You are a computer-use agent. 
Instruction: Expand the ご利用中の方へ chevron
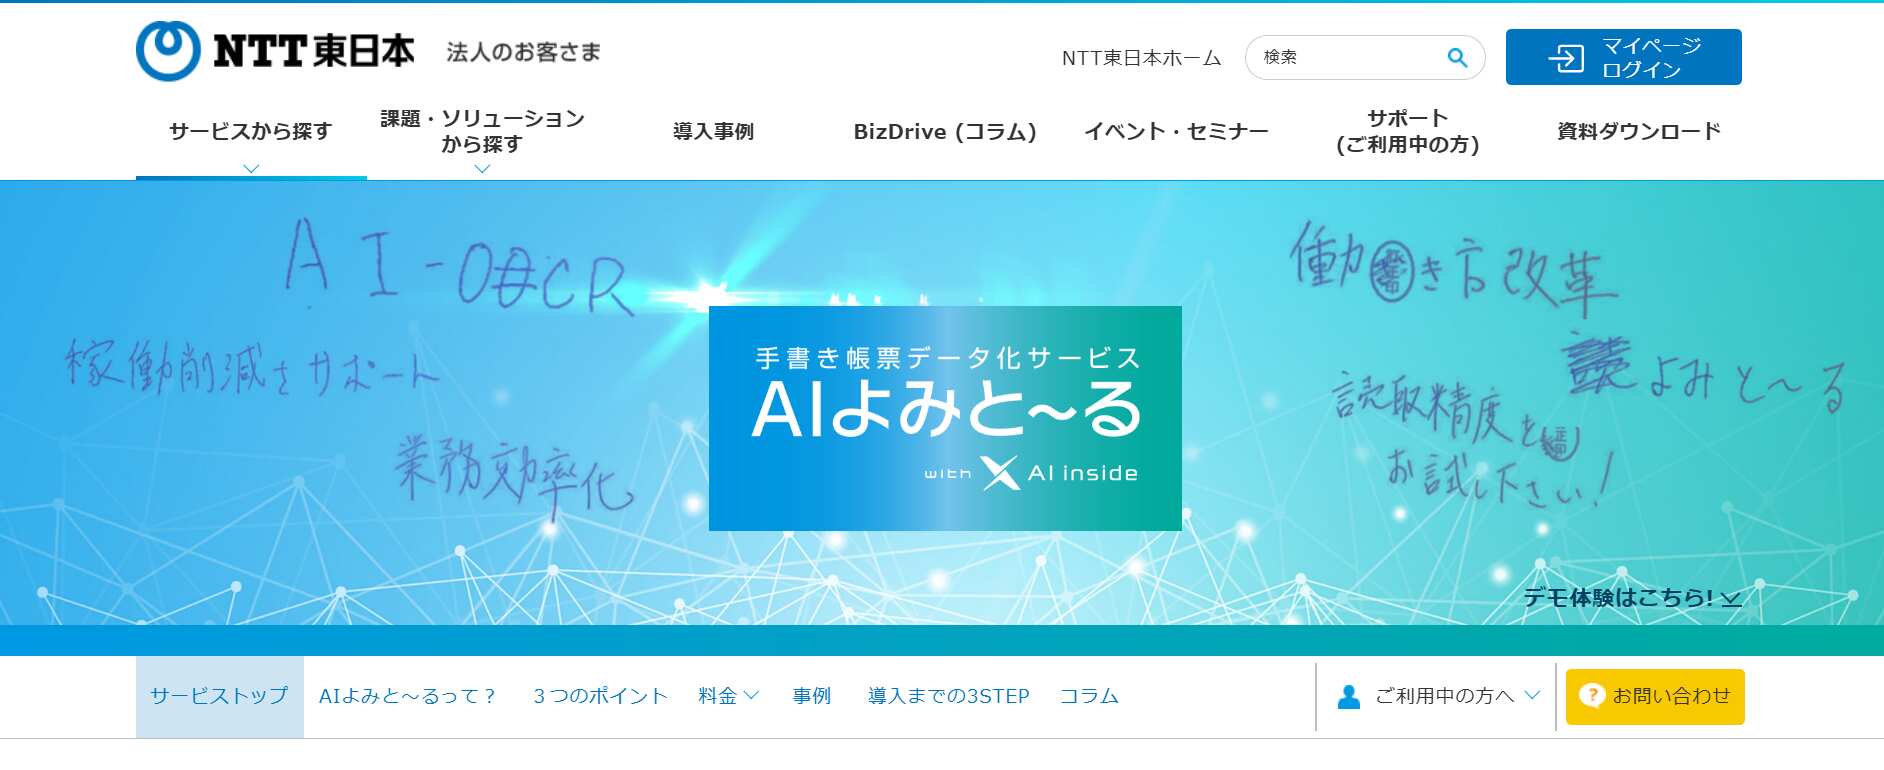[1532, 695]
